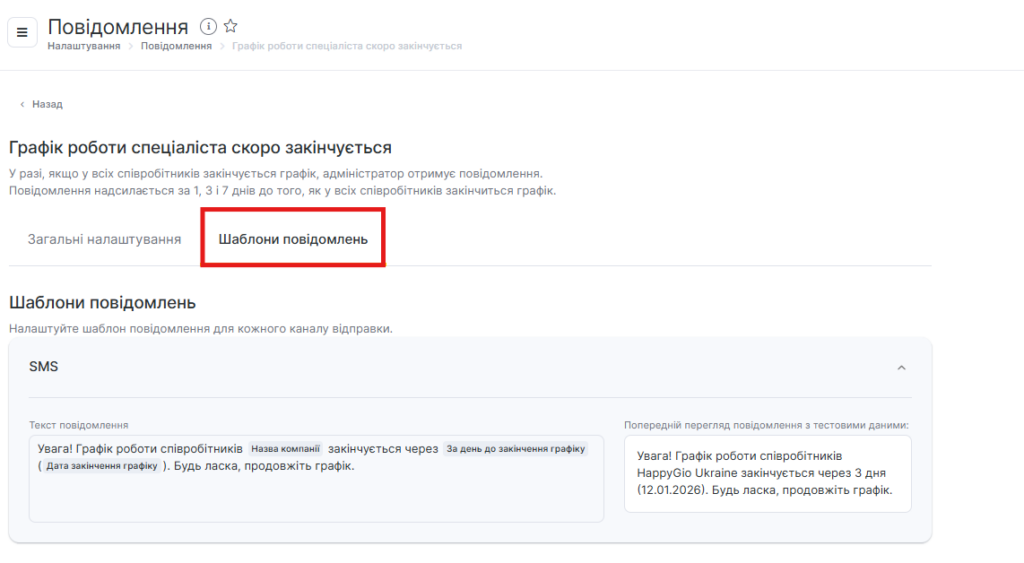Click the SMS section header title
Image resolution: width=1024 pixels, height=563 pixels.
click(x=44, y=367)
